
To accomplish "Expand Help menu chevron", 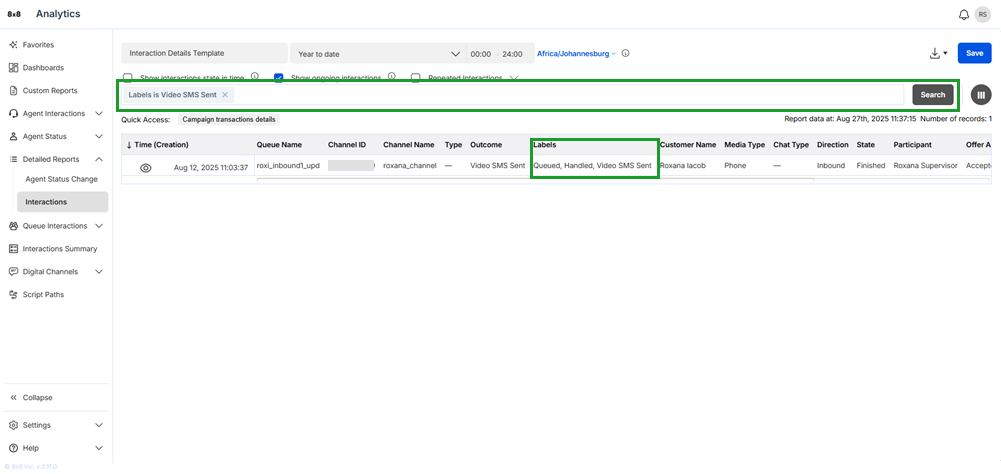I will pos(99,448).
